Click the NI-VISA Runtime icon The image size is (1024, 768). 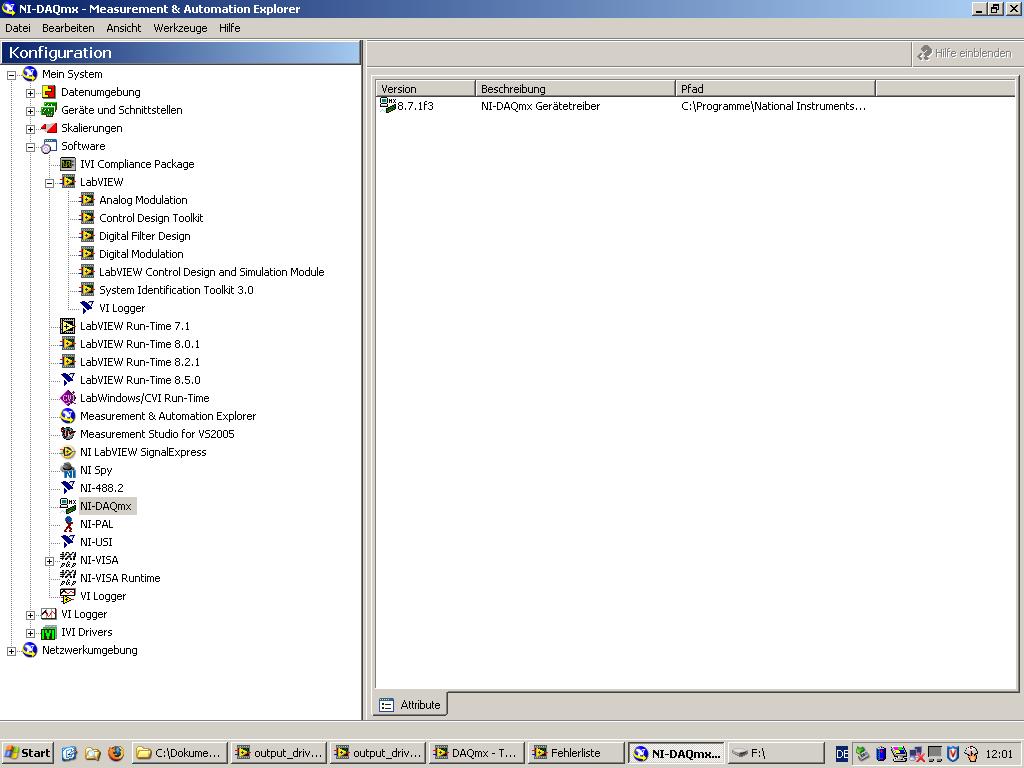pos(68,578)
